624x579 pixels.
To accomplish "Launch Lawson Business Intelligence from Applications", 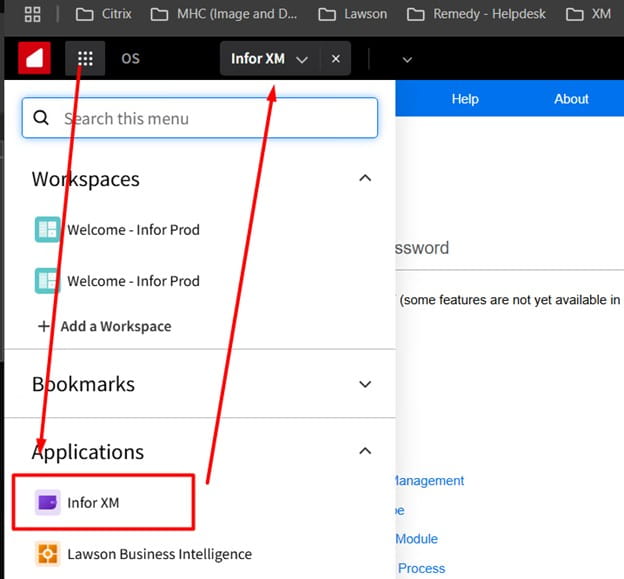I will (x=158, y=554).
